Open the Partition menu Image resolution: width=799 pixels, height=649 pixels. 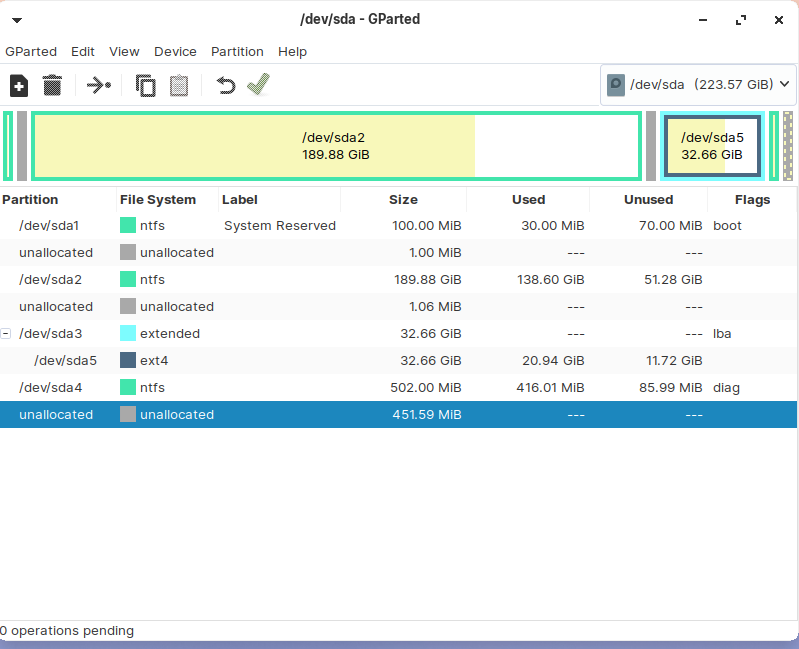pyautogui.click(x=237, y=51)
